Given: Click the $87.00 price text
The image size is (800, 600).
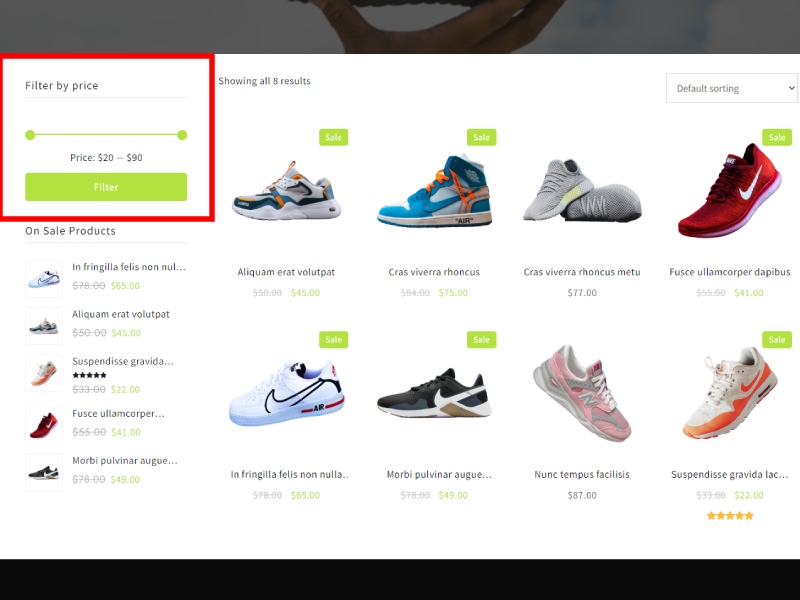Looking at the screenshot, I should pos(582,495).
